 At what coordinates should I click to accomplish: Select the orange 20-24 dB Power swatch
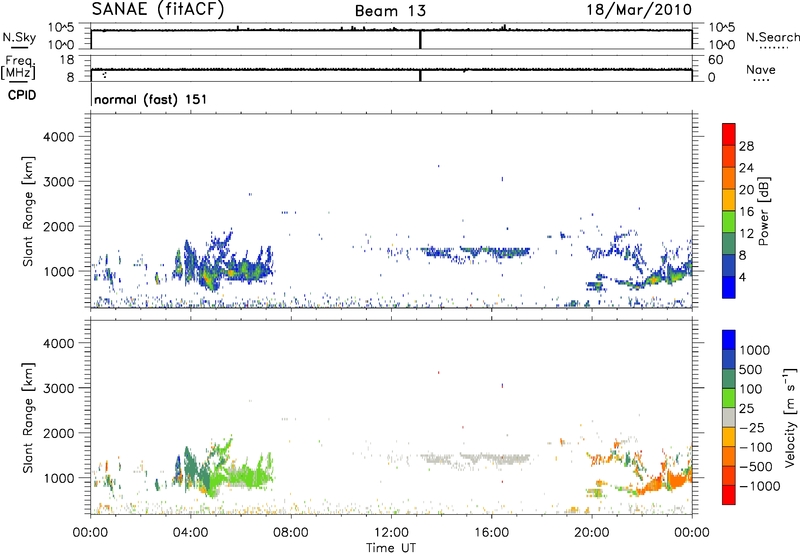click(x=729, y=178)
